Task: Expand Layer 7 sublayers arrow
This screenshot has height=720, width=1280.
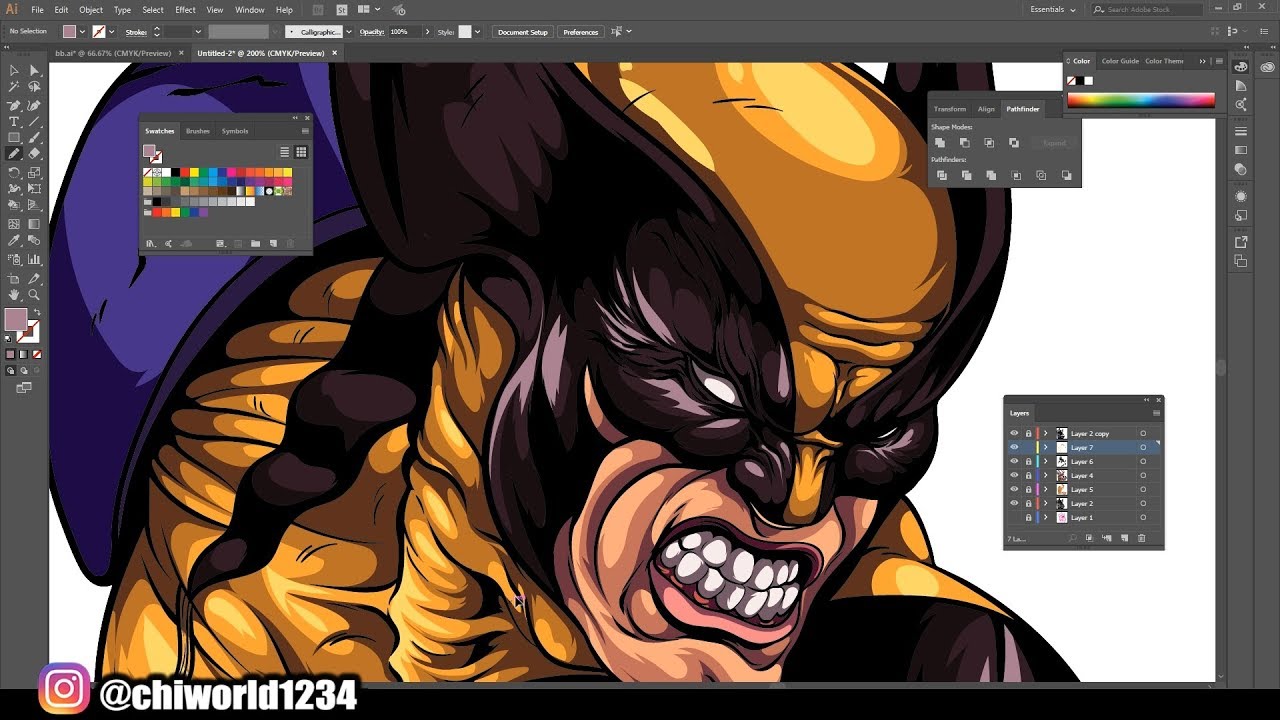Action: click(x=1046, y=447)
